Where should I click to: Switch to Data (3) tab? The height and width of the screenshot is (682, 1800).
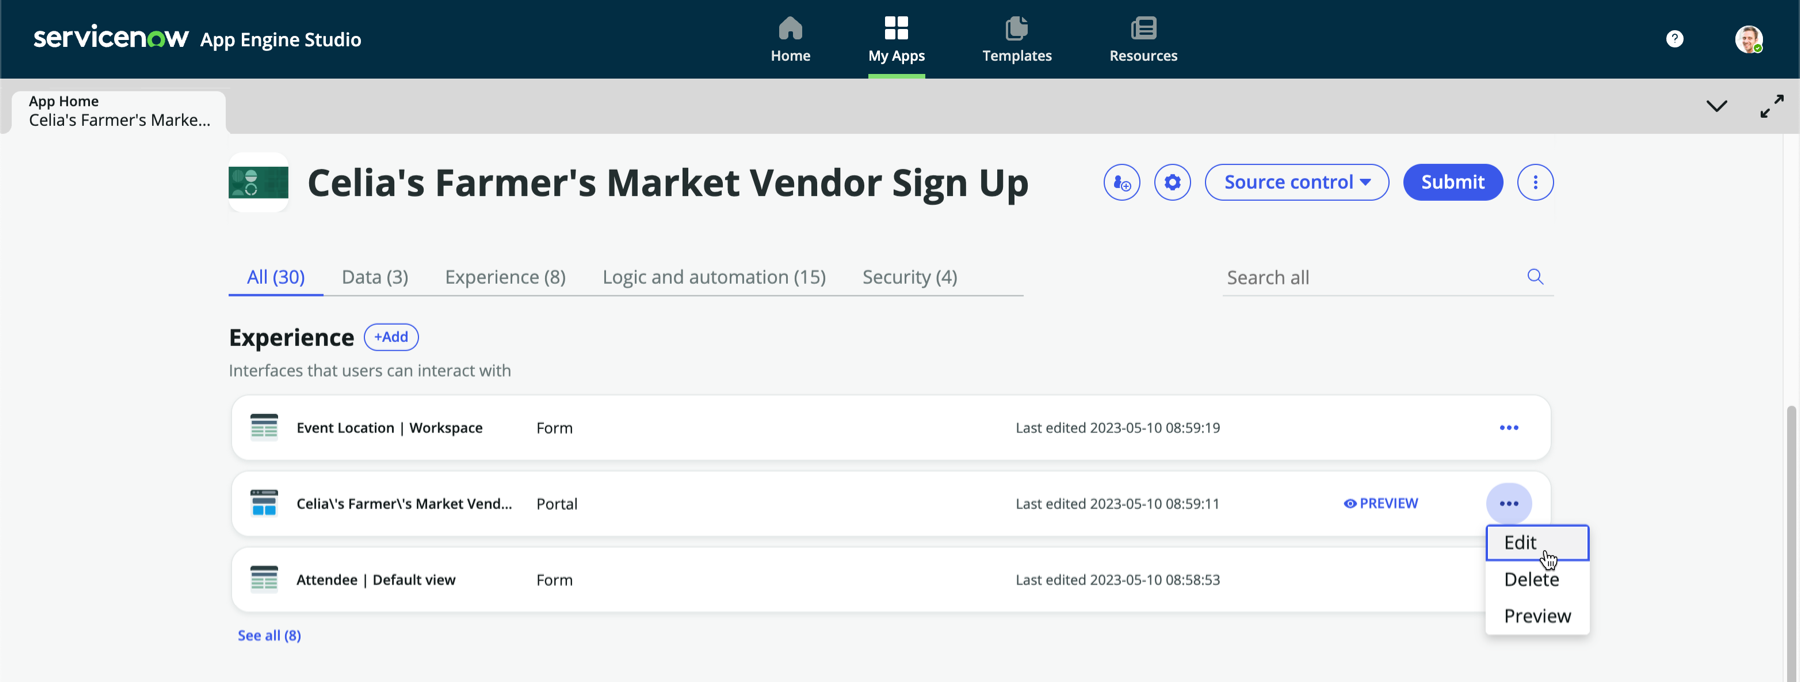375,277
